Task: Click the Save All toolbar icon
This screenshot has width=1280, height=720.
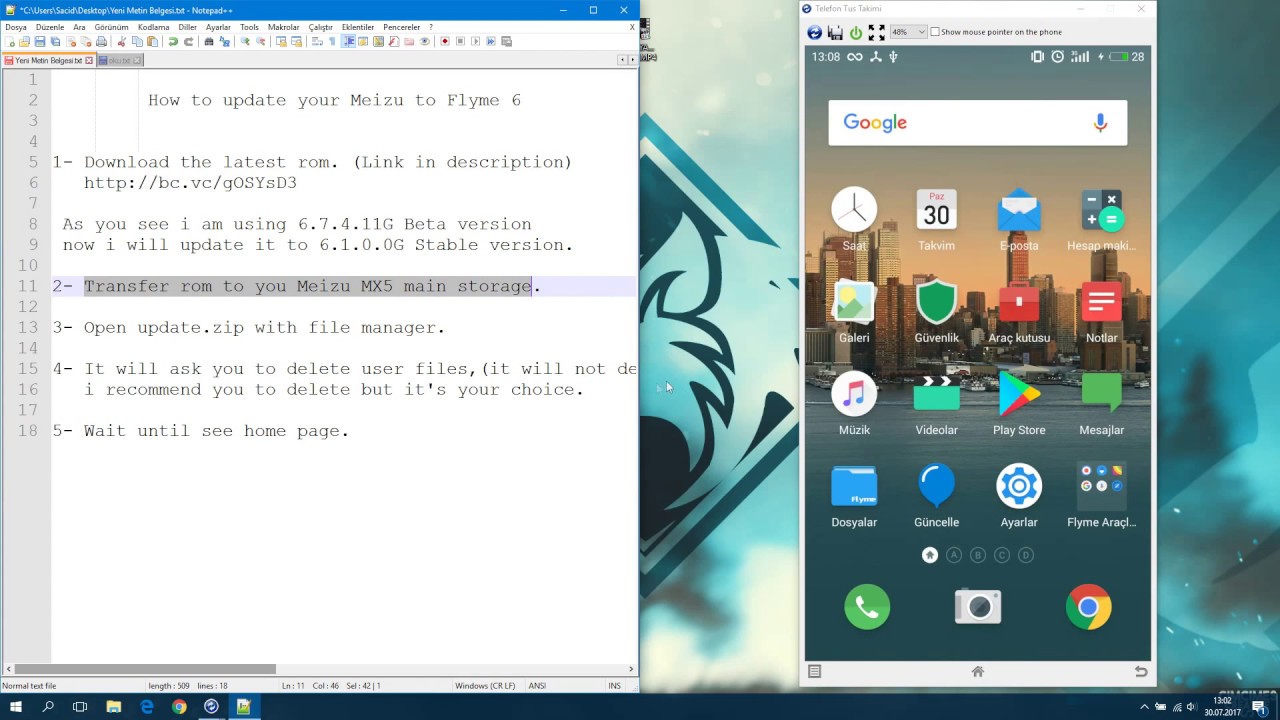Action: coord(55,42)
